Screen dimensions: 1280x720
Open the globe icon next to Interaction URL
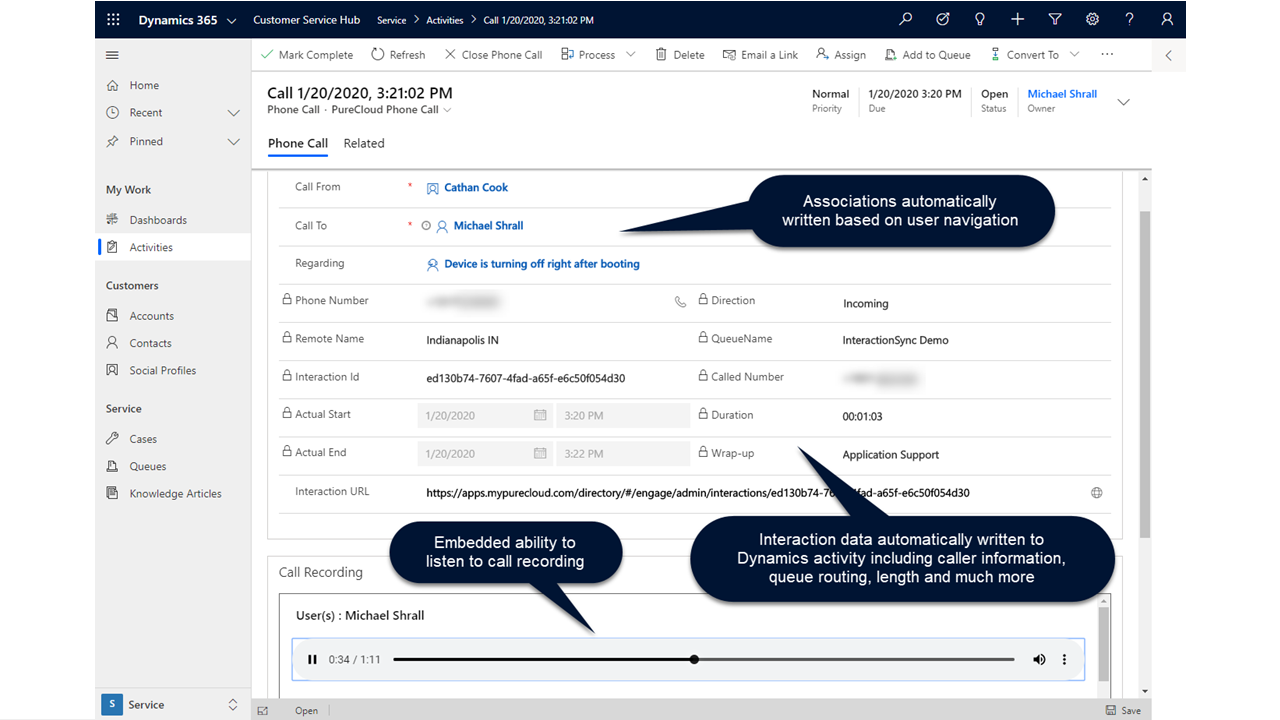(1097, 493)
